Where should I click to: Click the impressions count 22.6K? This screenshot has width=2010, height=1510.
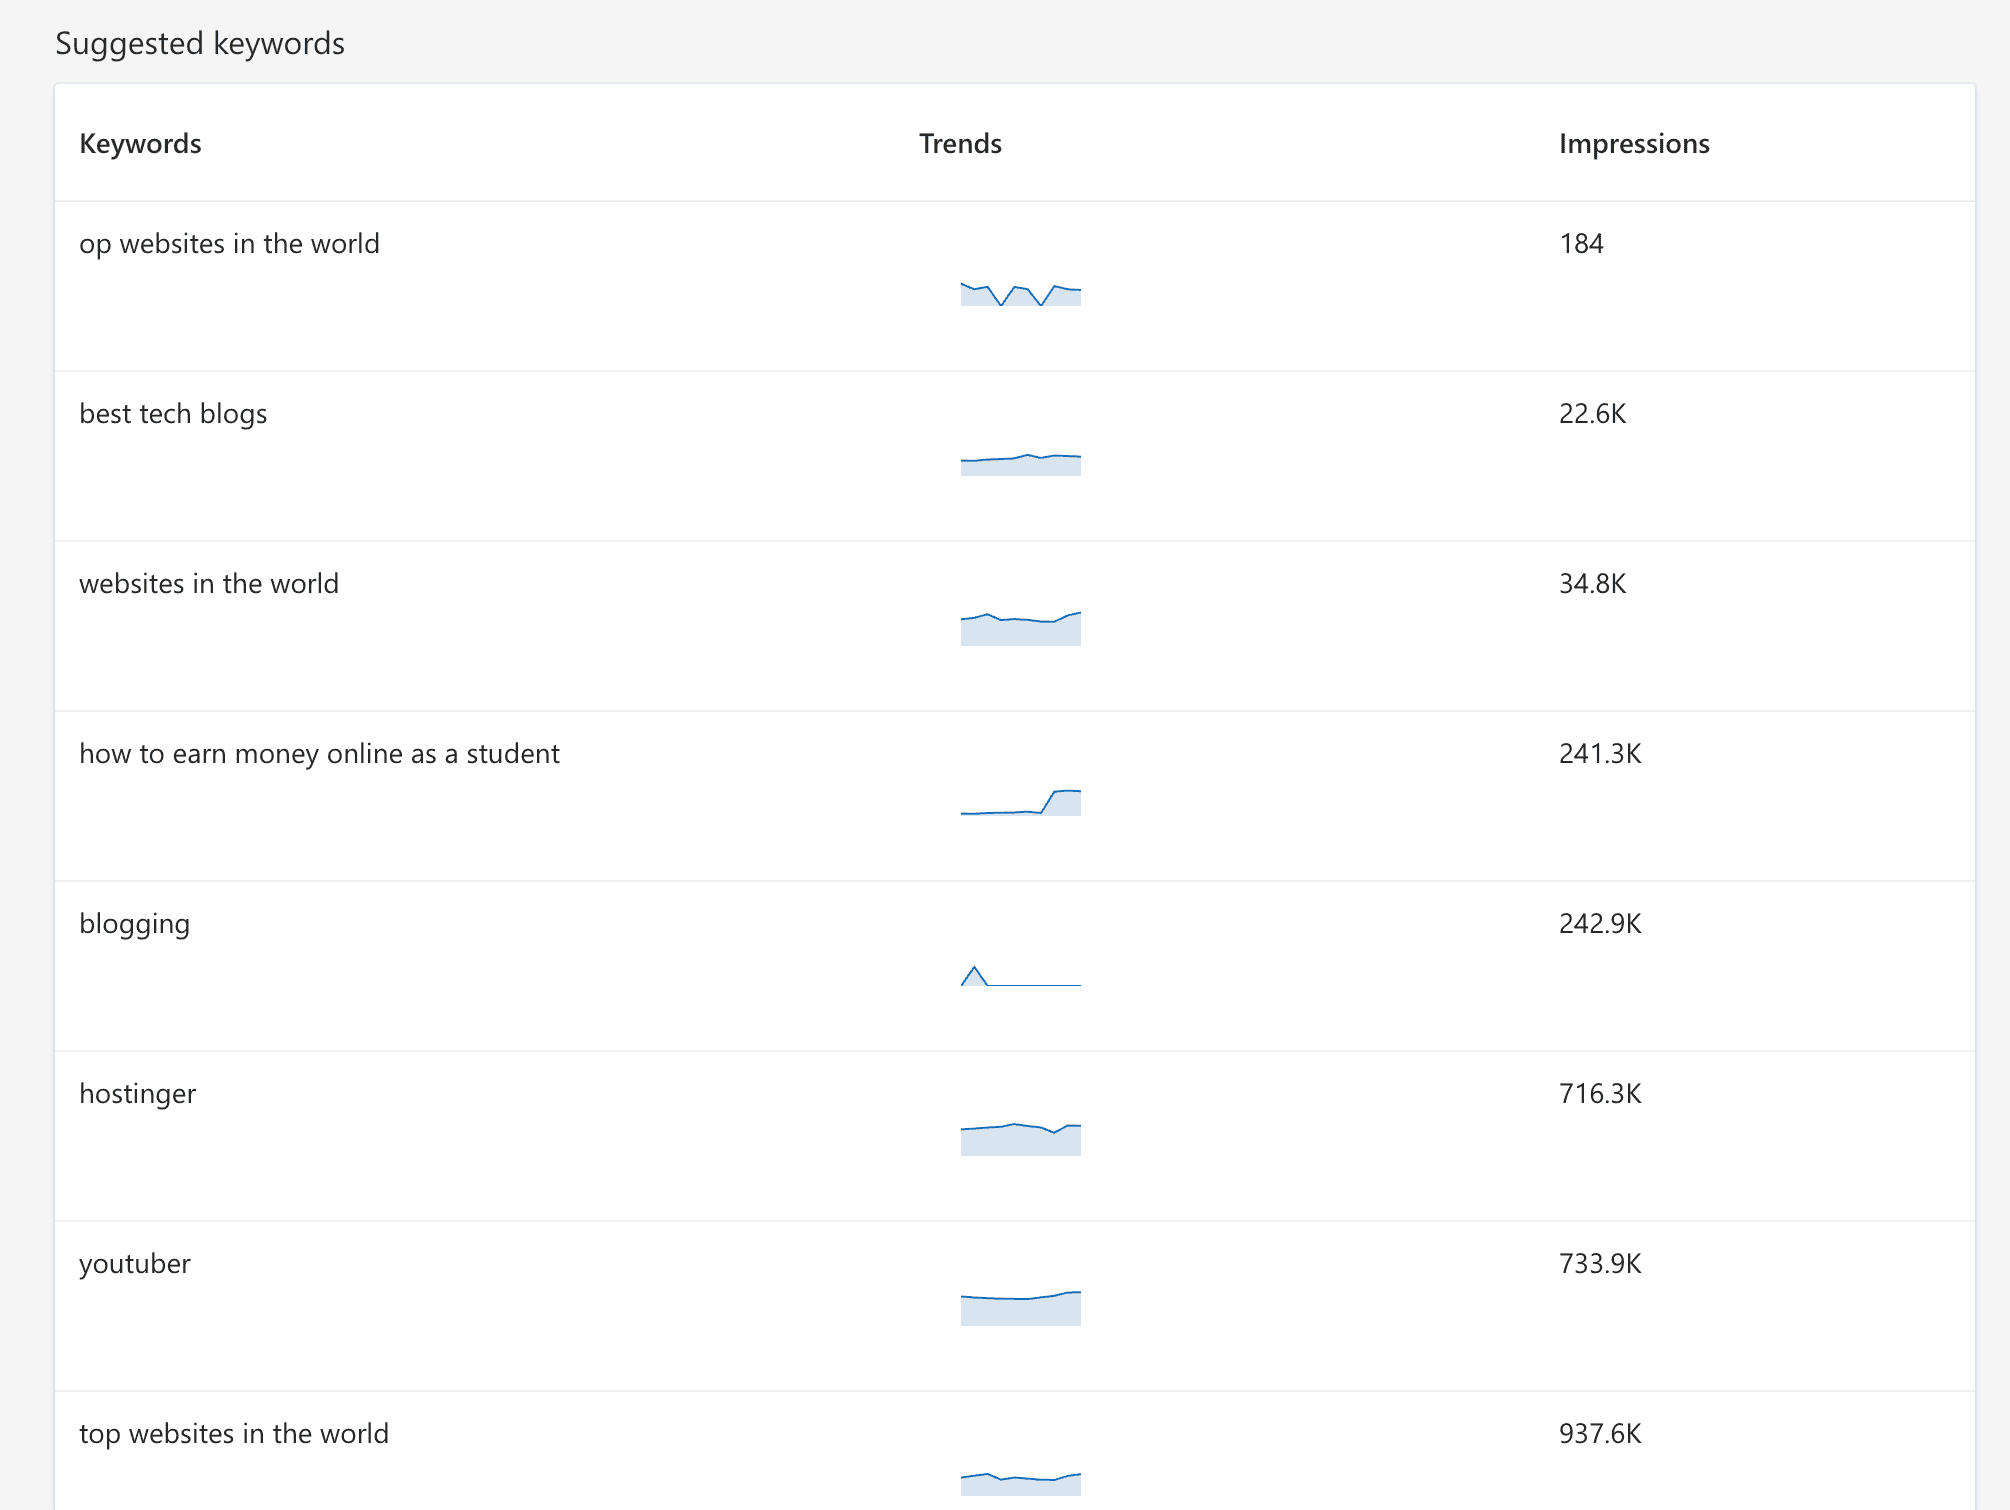(1593, 413)
